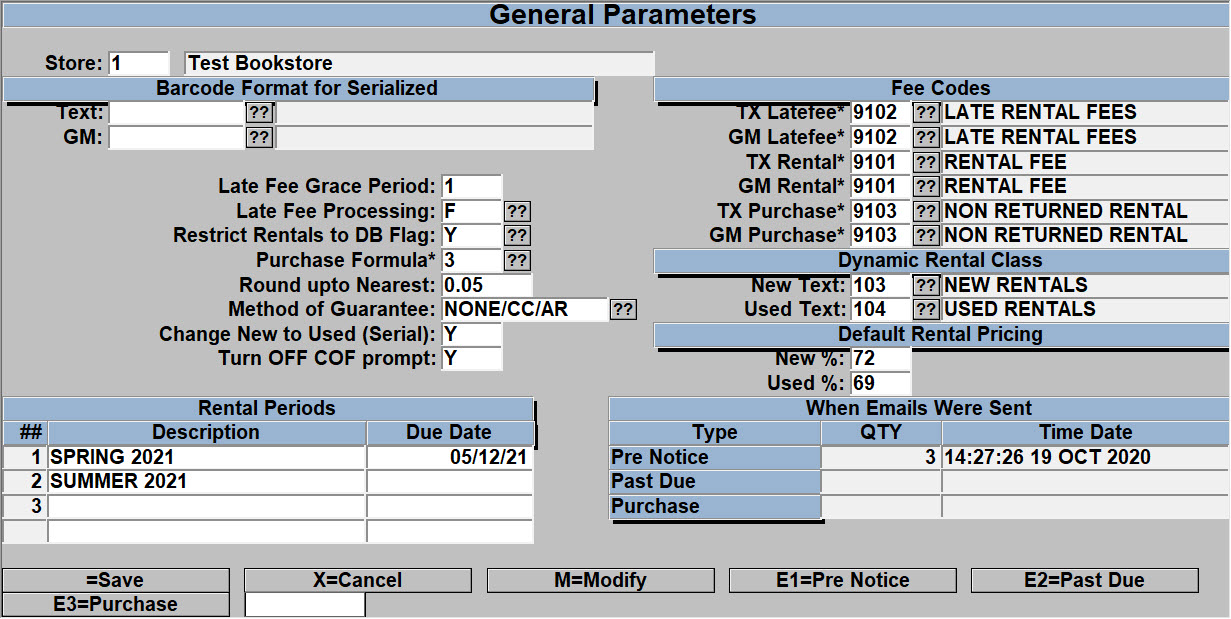Image resolution: width=1231 pixels, height=619 pixels.
Task: Click the Due Date column header
Action: tap(450, 433)
